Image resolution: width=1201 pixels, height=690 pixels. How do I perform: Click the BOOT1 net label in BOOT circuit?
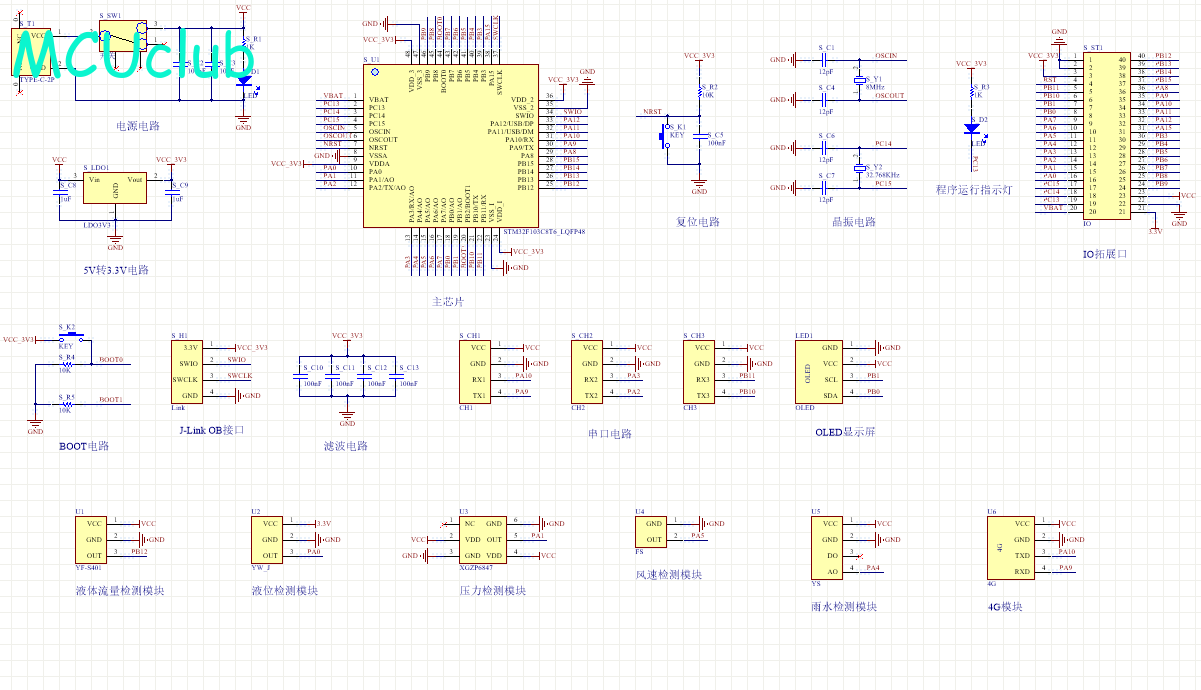coord(110,400)
